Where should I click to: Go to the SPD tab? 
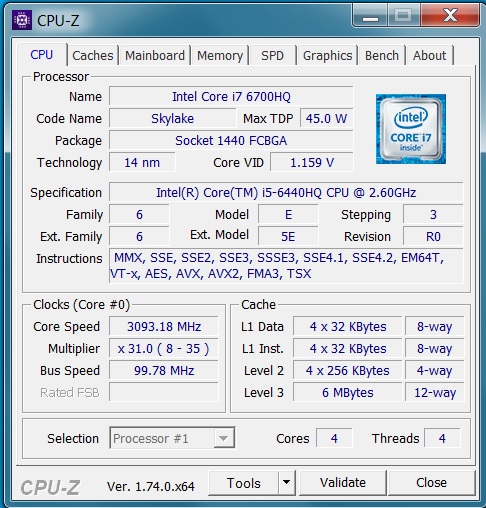point(272,55)
